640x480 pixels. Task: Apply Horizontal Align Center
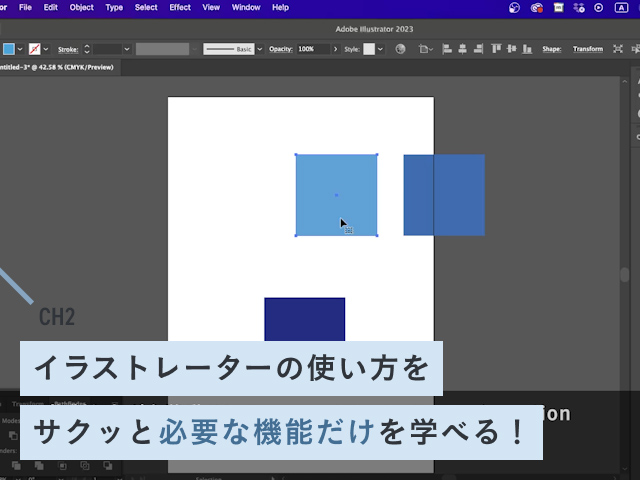[x=462, y=49]
